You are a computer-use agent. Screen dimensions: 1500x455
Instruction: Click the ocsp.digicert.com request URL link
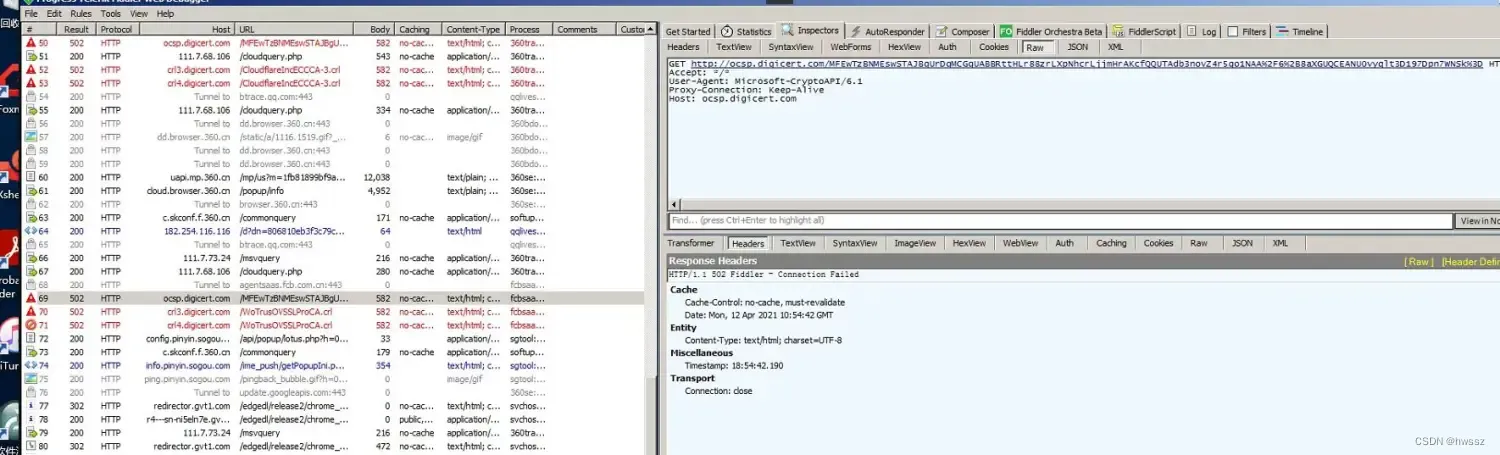[1086, 64]
